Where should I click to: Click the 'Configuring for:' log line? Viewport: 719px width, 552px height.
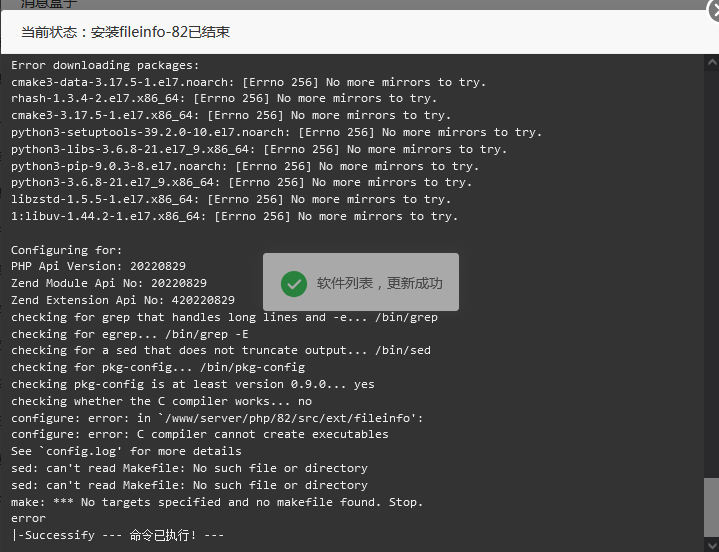[66, 250]
